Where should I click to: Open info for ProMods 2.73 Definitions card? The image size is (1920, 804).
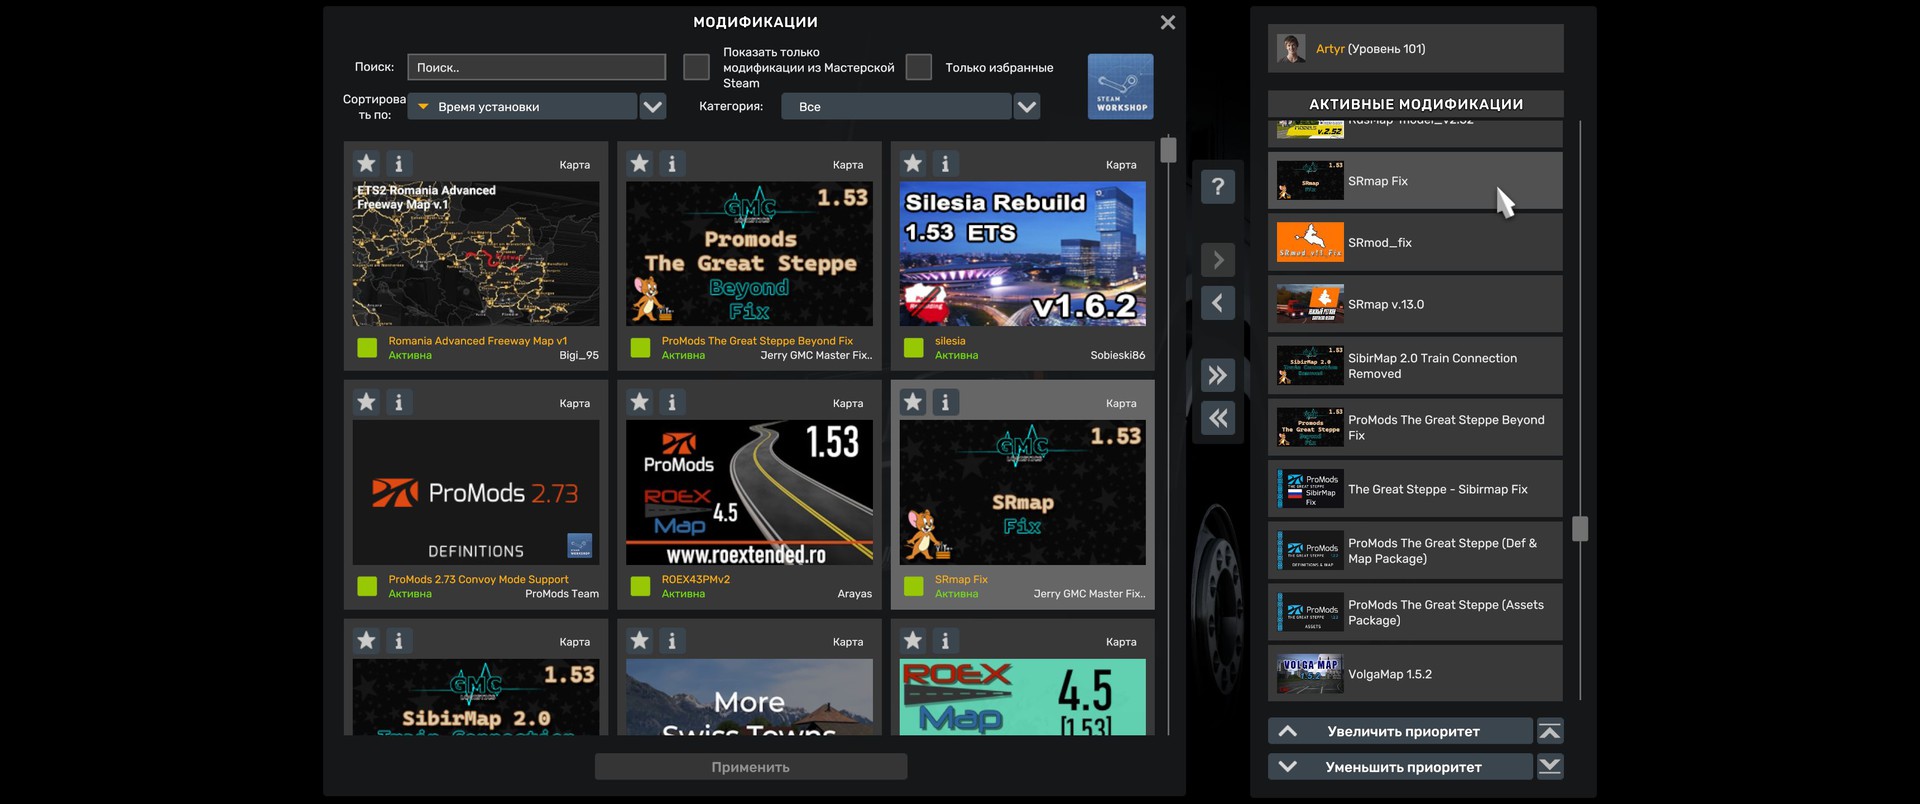pos(399,402)
